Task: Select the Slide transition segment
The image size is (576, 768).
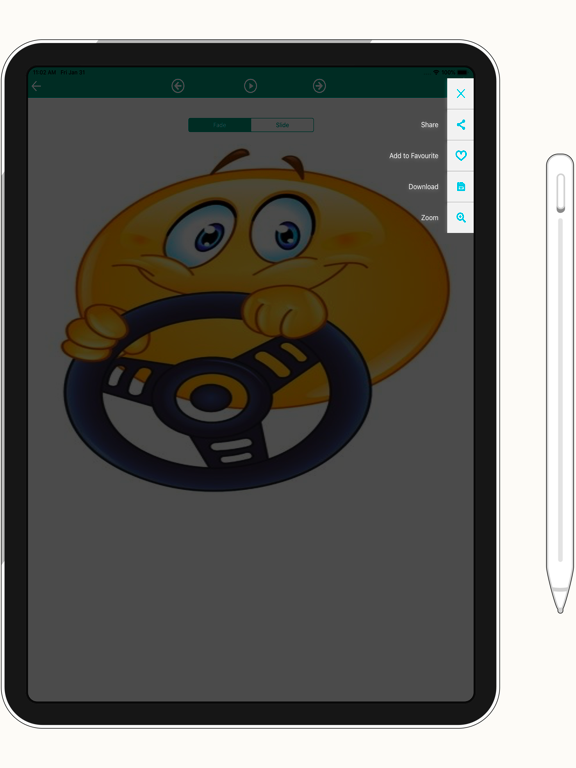Action: click(x=282, y=125)
